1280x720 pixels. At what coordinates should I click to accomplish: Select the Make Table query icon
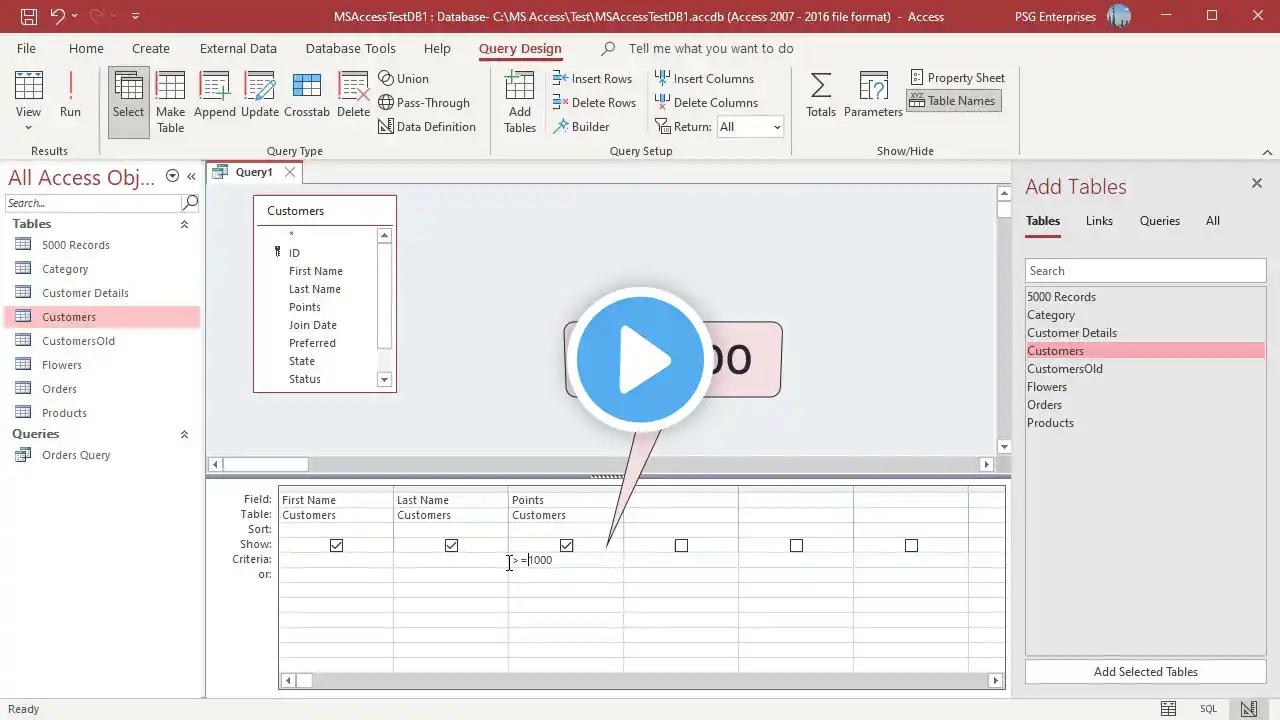coord(170,101)
